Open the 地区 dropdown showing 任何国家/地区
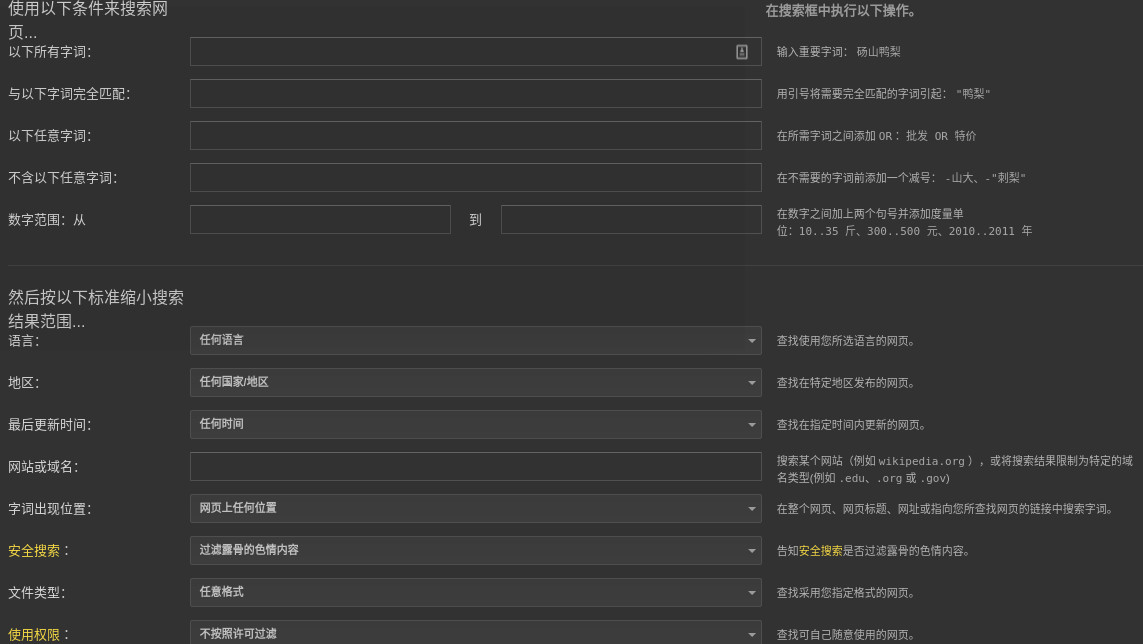 point(475,382)
